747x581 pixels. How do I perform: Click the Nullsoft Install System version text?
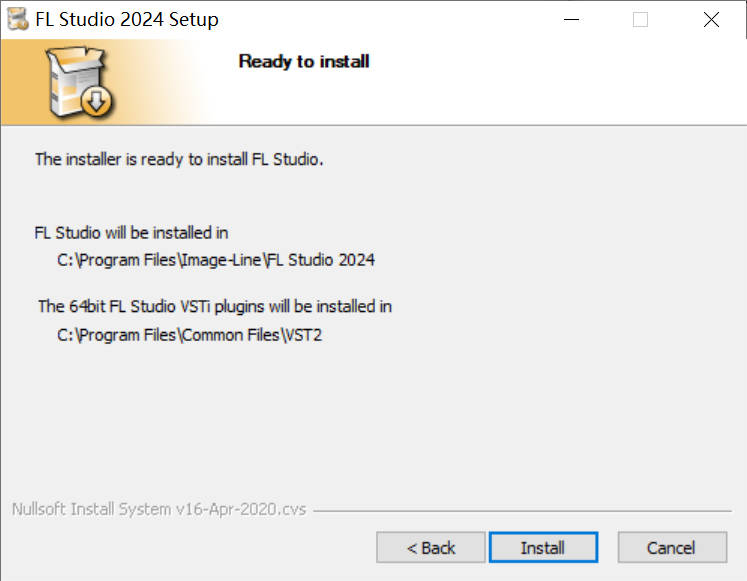point(158,509)
